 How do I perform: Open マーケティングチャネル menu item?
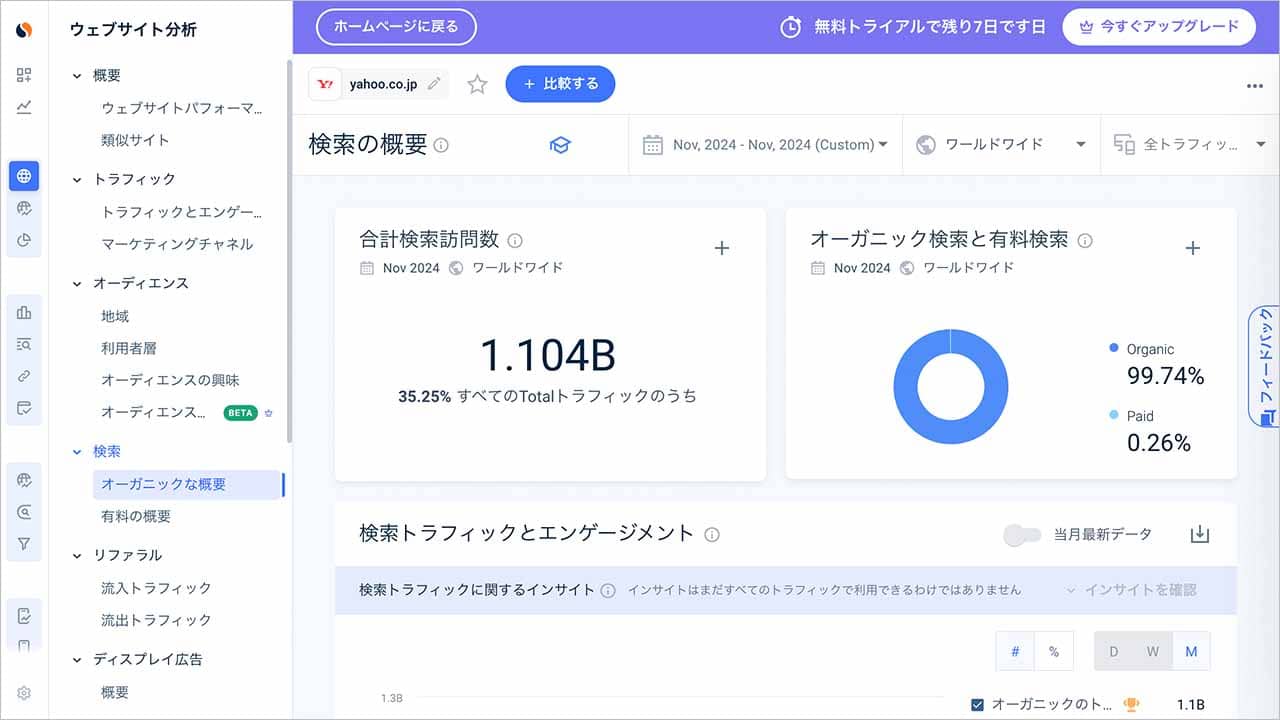click(x=177, y=244)
